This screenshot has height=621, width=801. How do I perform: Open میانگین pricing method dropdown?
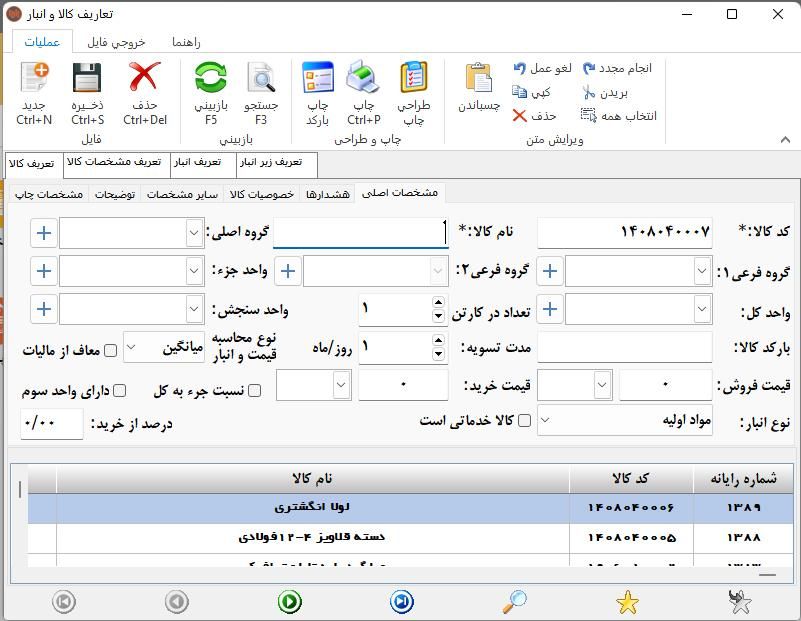[131, 347]
